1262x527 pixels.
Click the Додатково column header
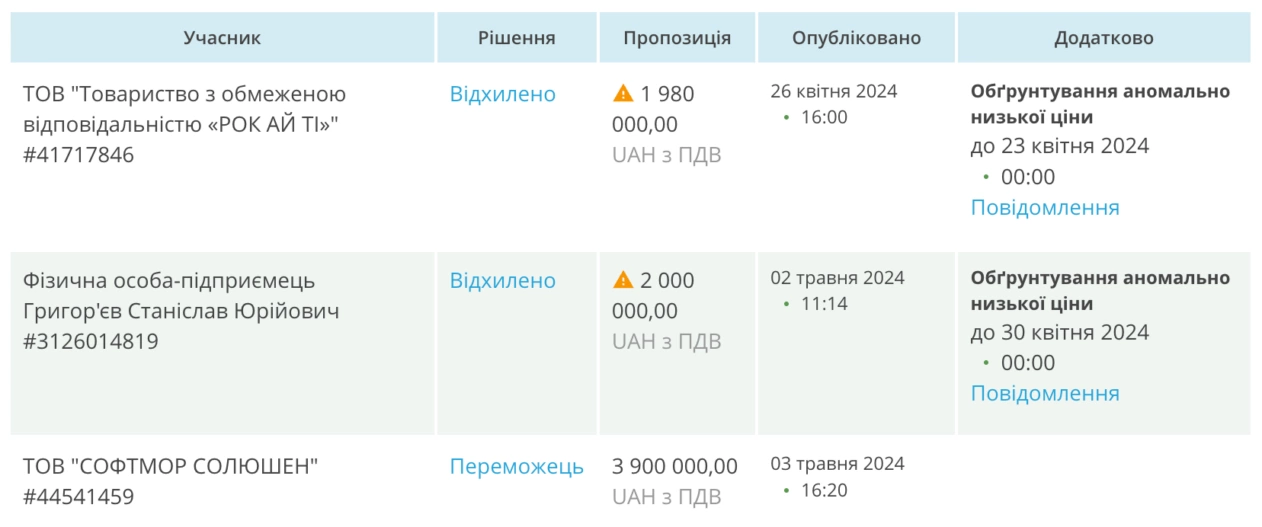click(x=1104, y=38)
